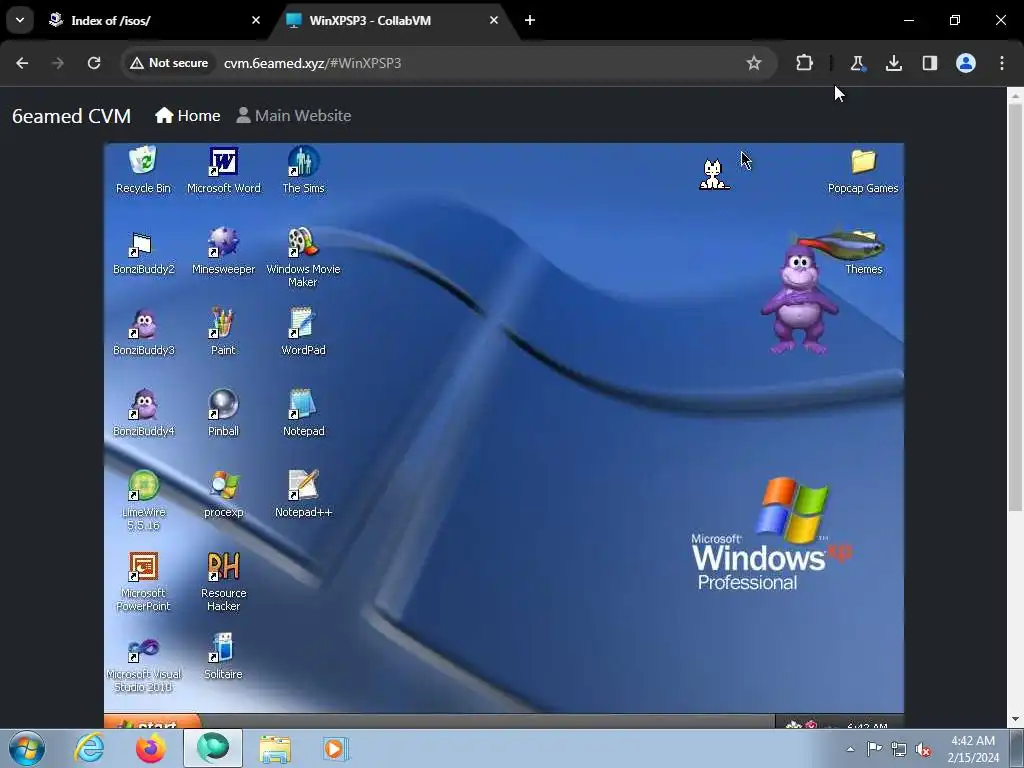
Task: Close the WinXPSP3 - CollabVM tab
Action: pyautogui.click(x=494, y=20)
